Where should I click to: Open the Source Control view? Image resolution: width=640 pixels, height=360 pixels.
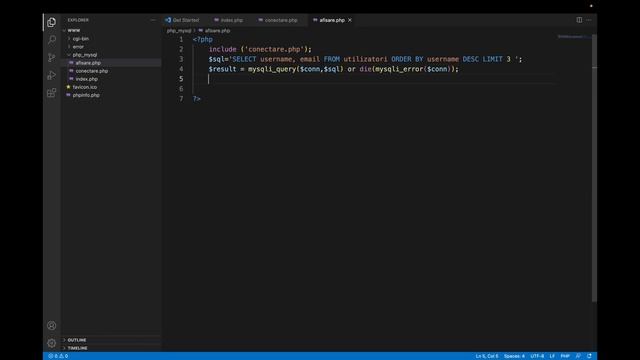tap(51, 58)
